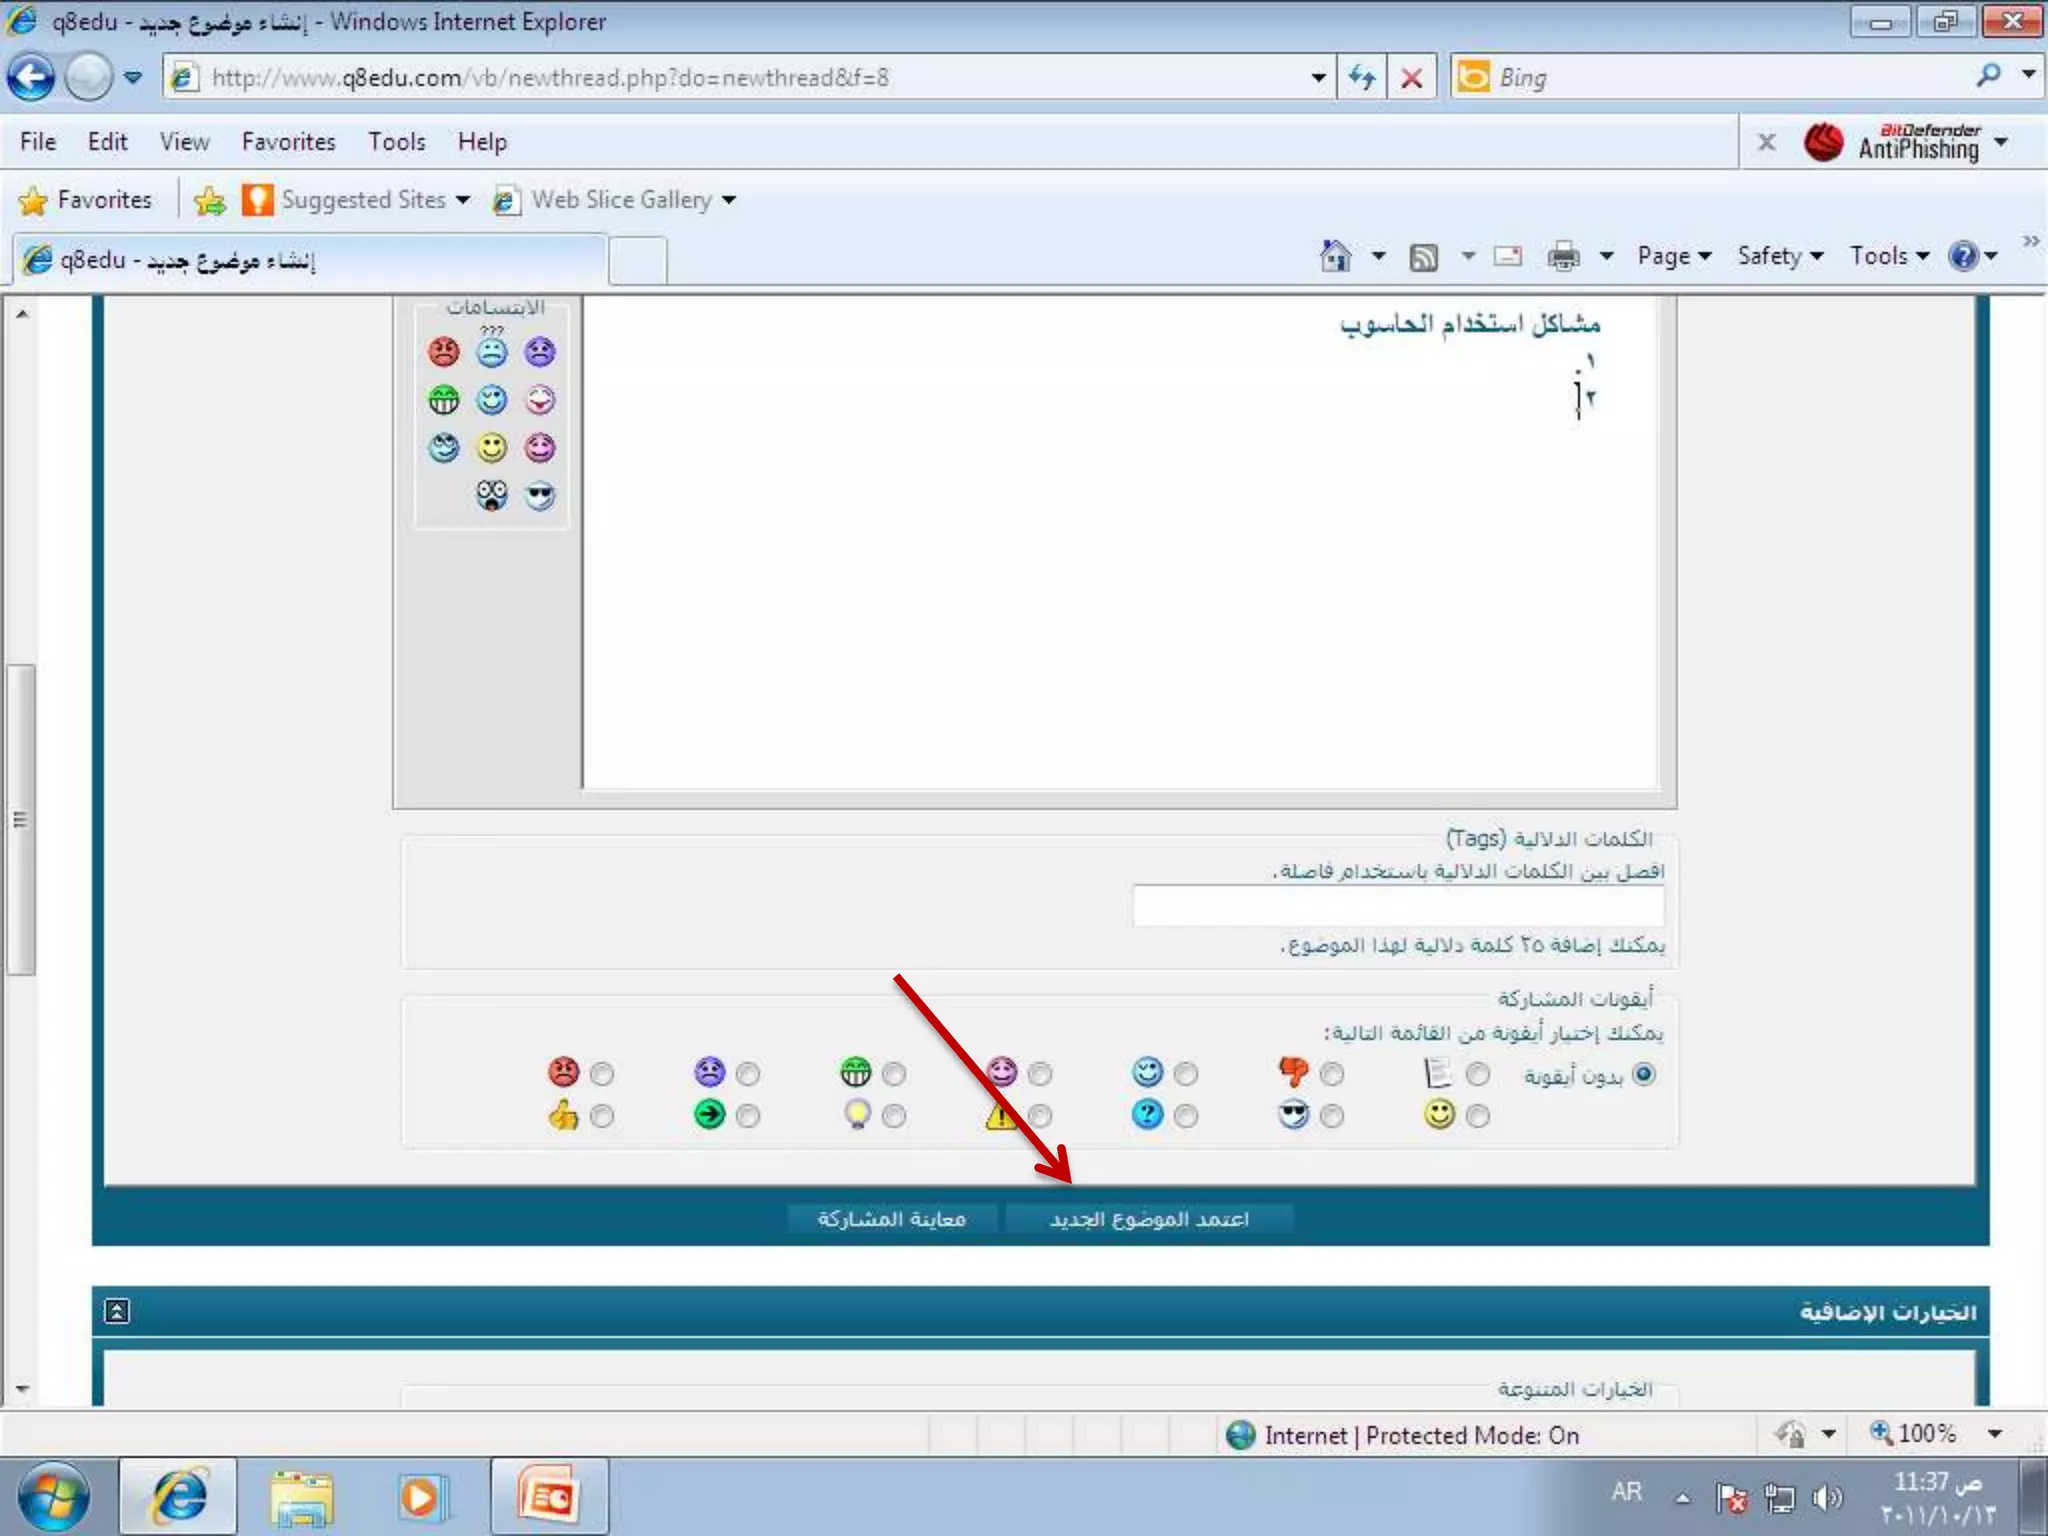Select the lightbulb post icon radio button
2048x1536 pixels.
coord(894,1116)
